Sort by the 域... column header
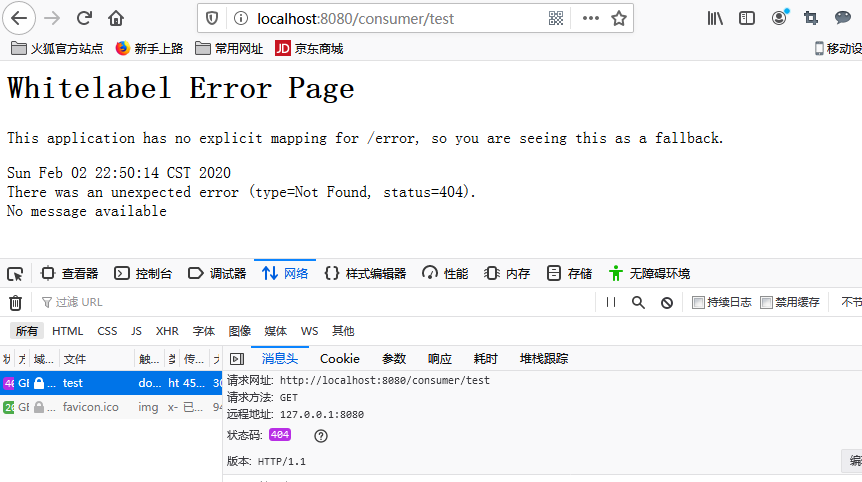Image resolution: width=862 pixels, height=482 pixels. pos(44,359)
